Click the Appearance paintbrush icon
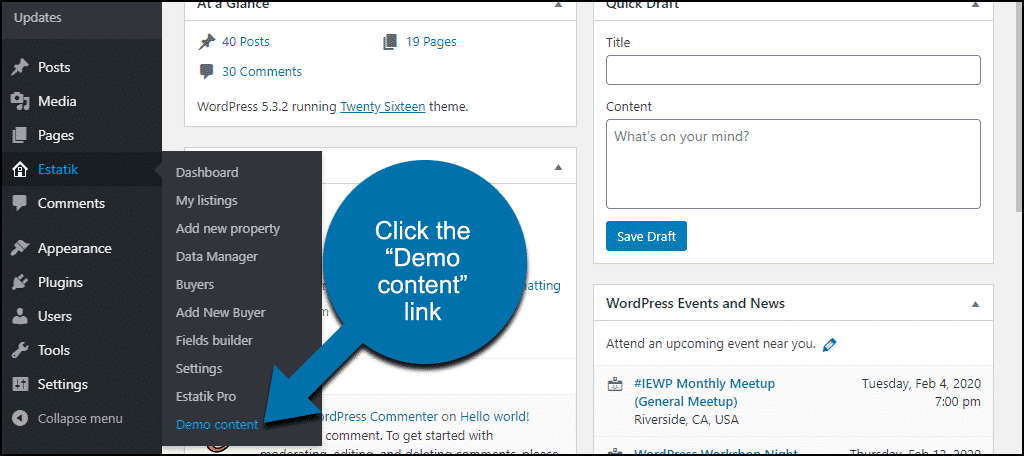 pyautogui.click(x=20, y=248)
